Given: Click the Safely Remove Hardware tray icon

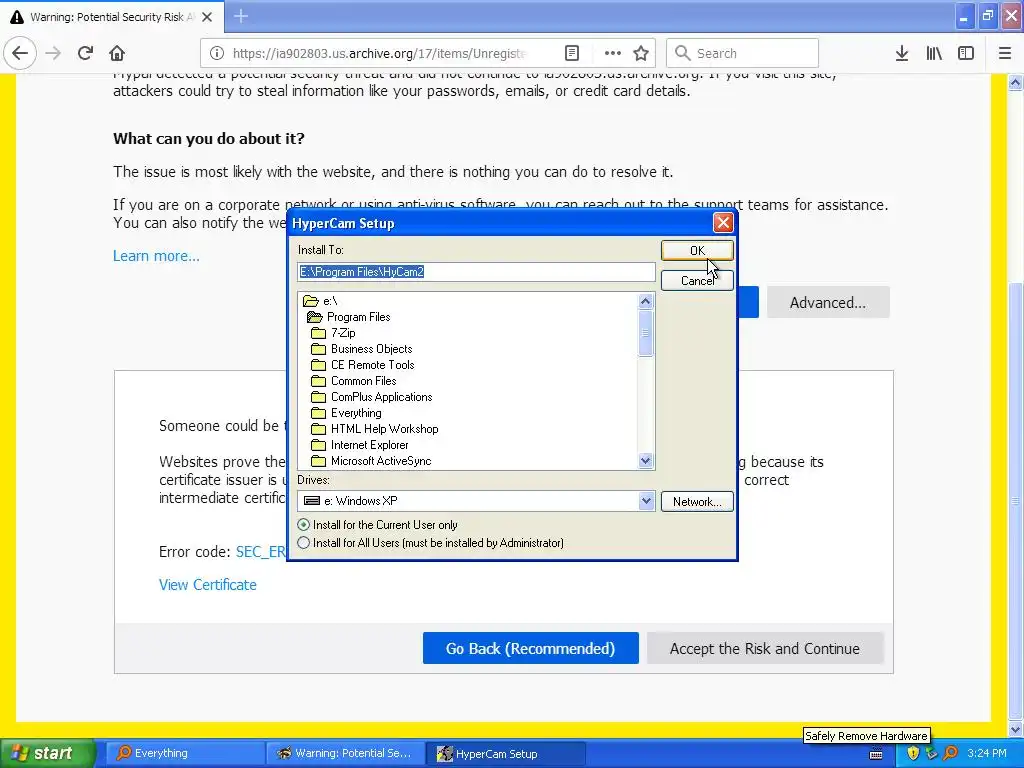Looking at the screenshot, I should 932,753.
